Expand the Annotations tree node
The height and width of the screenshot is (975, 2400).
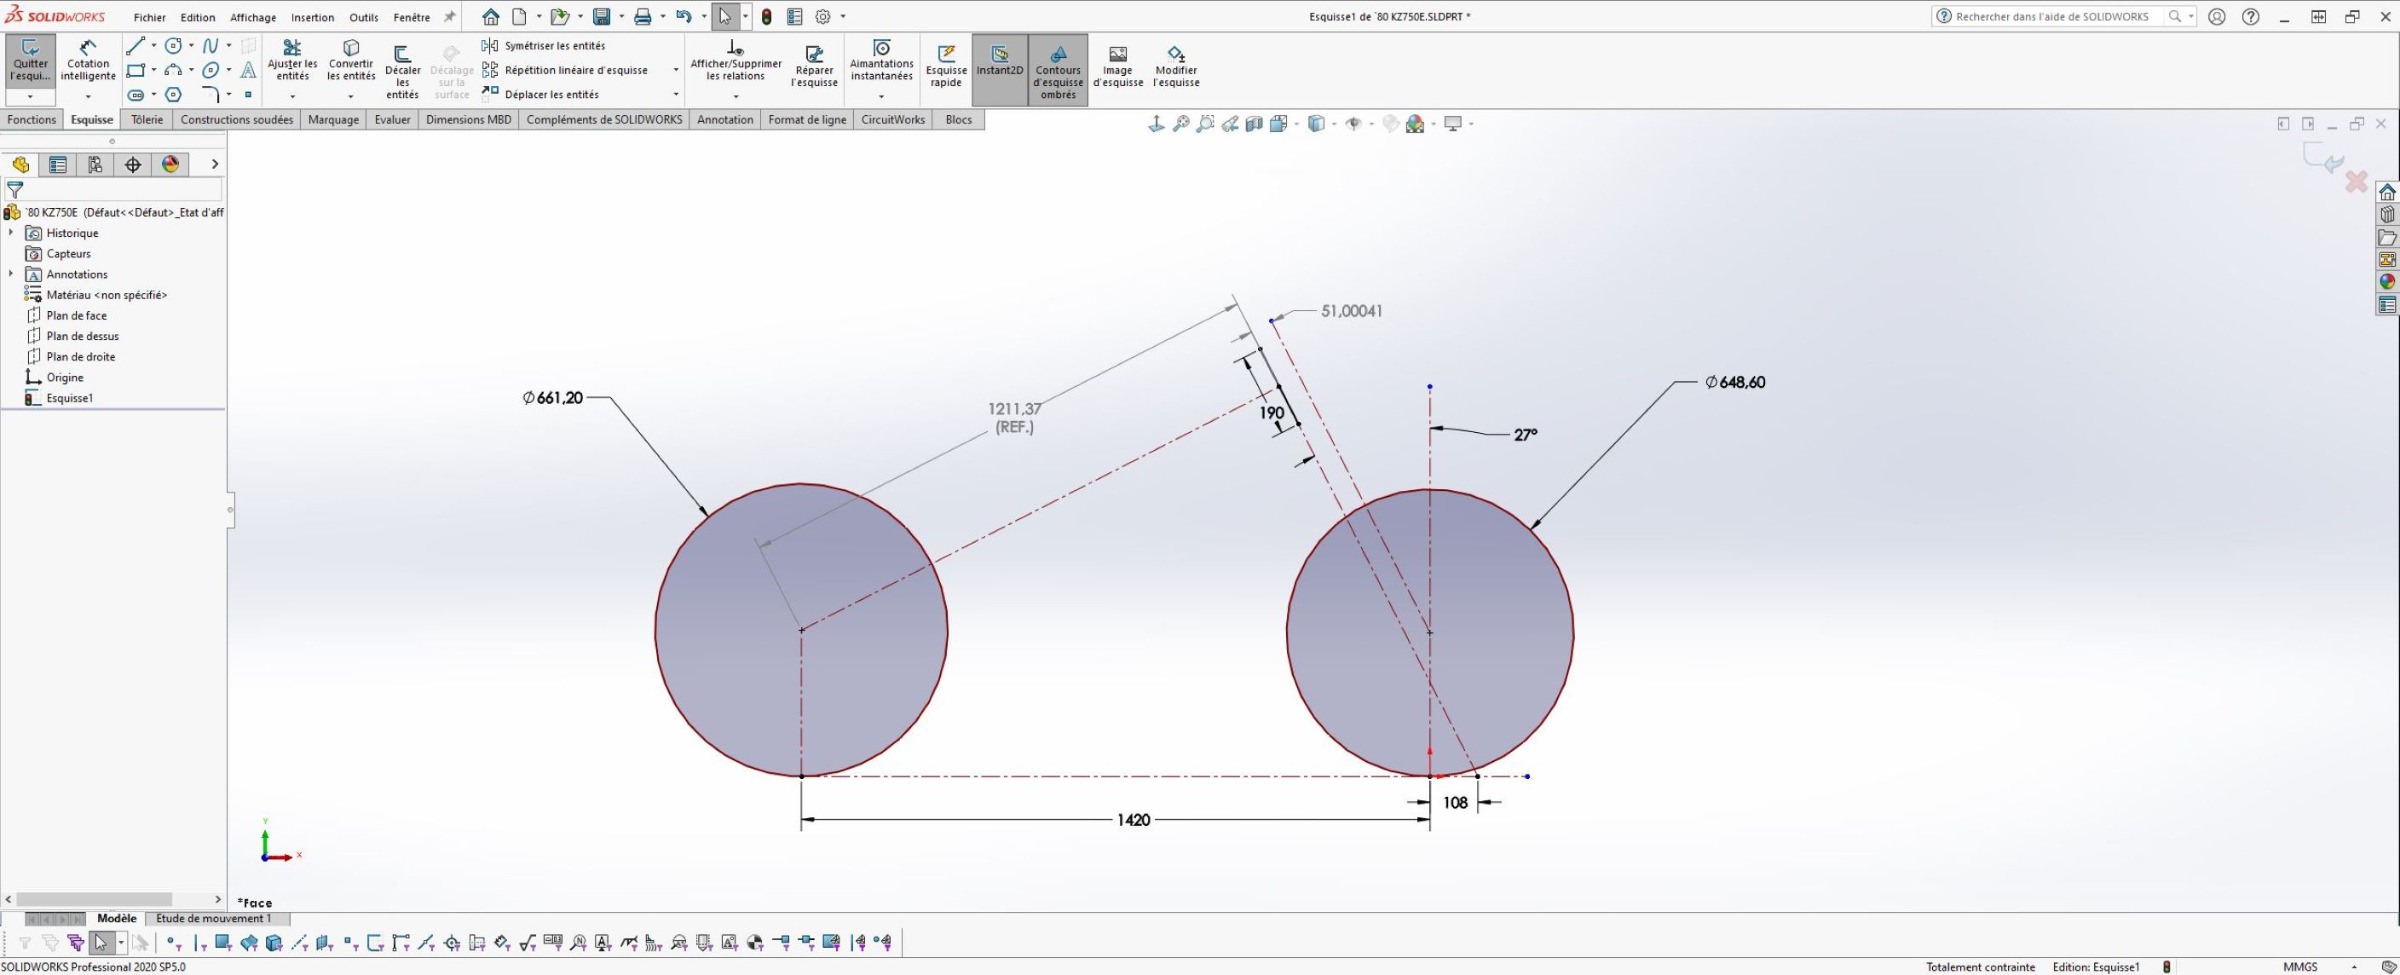point(11,274)
